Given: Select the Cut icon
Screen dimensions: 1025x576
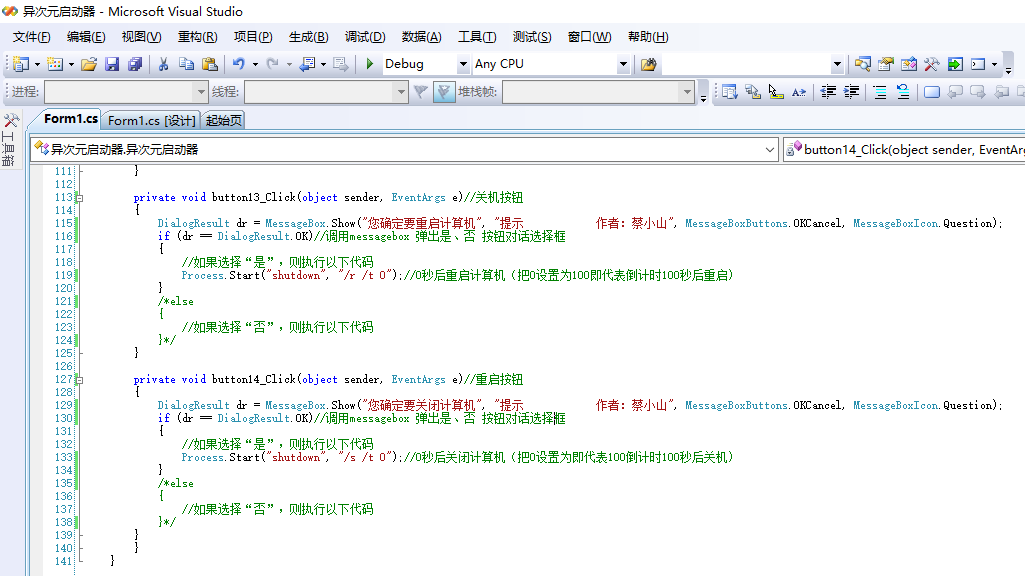Looking at the screenshot, I should [x=163, y=63].
